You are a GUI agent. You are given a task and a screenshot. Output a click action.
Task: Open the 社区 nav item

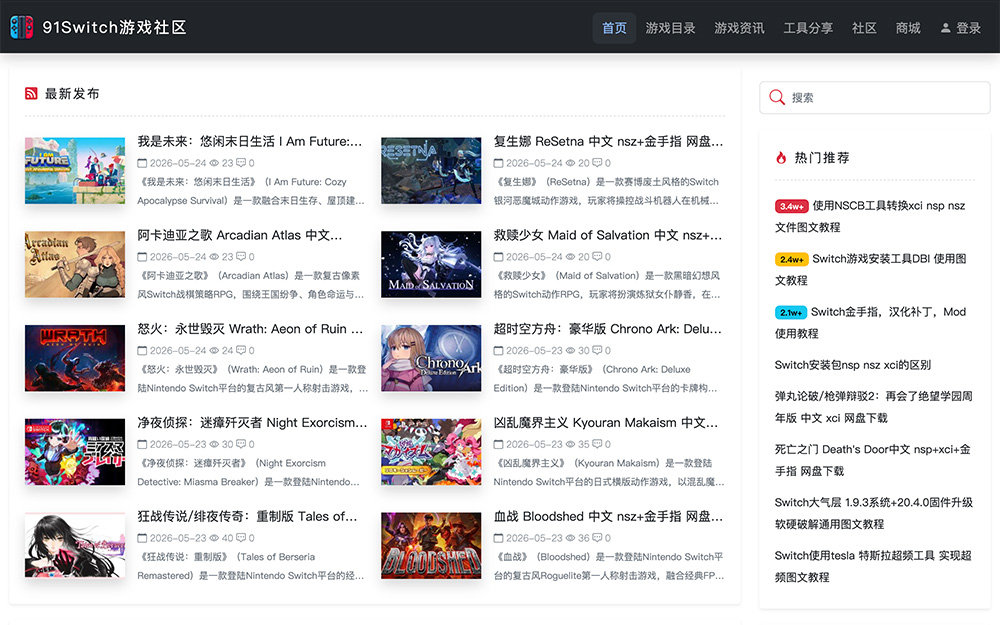(864, 28)
